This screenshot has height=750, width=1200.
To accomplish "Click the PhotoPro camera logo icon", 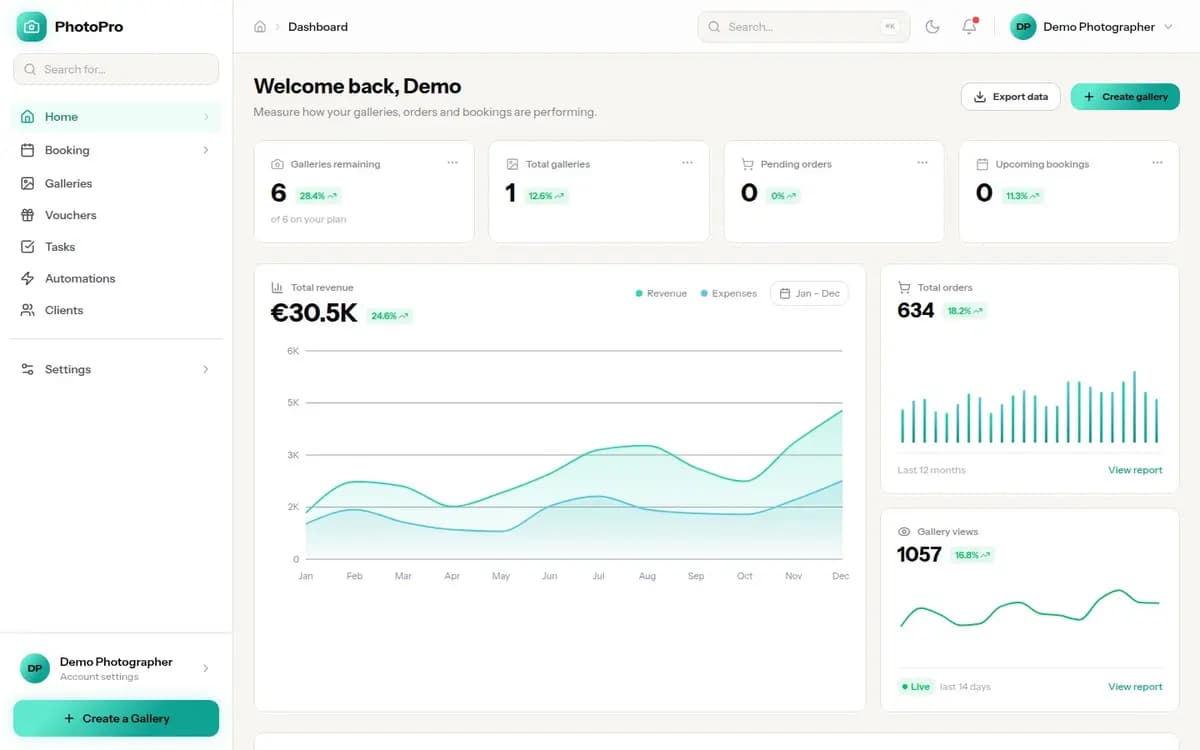I will pos(32,27).
